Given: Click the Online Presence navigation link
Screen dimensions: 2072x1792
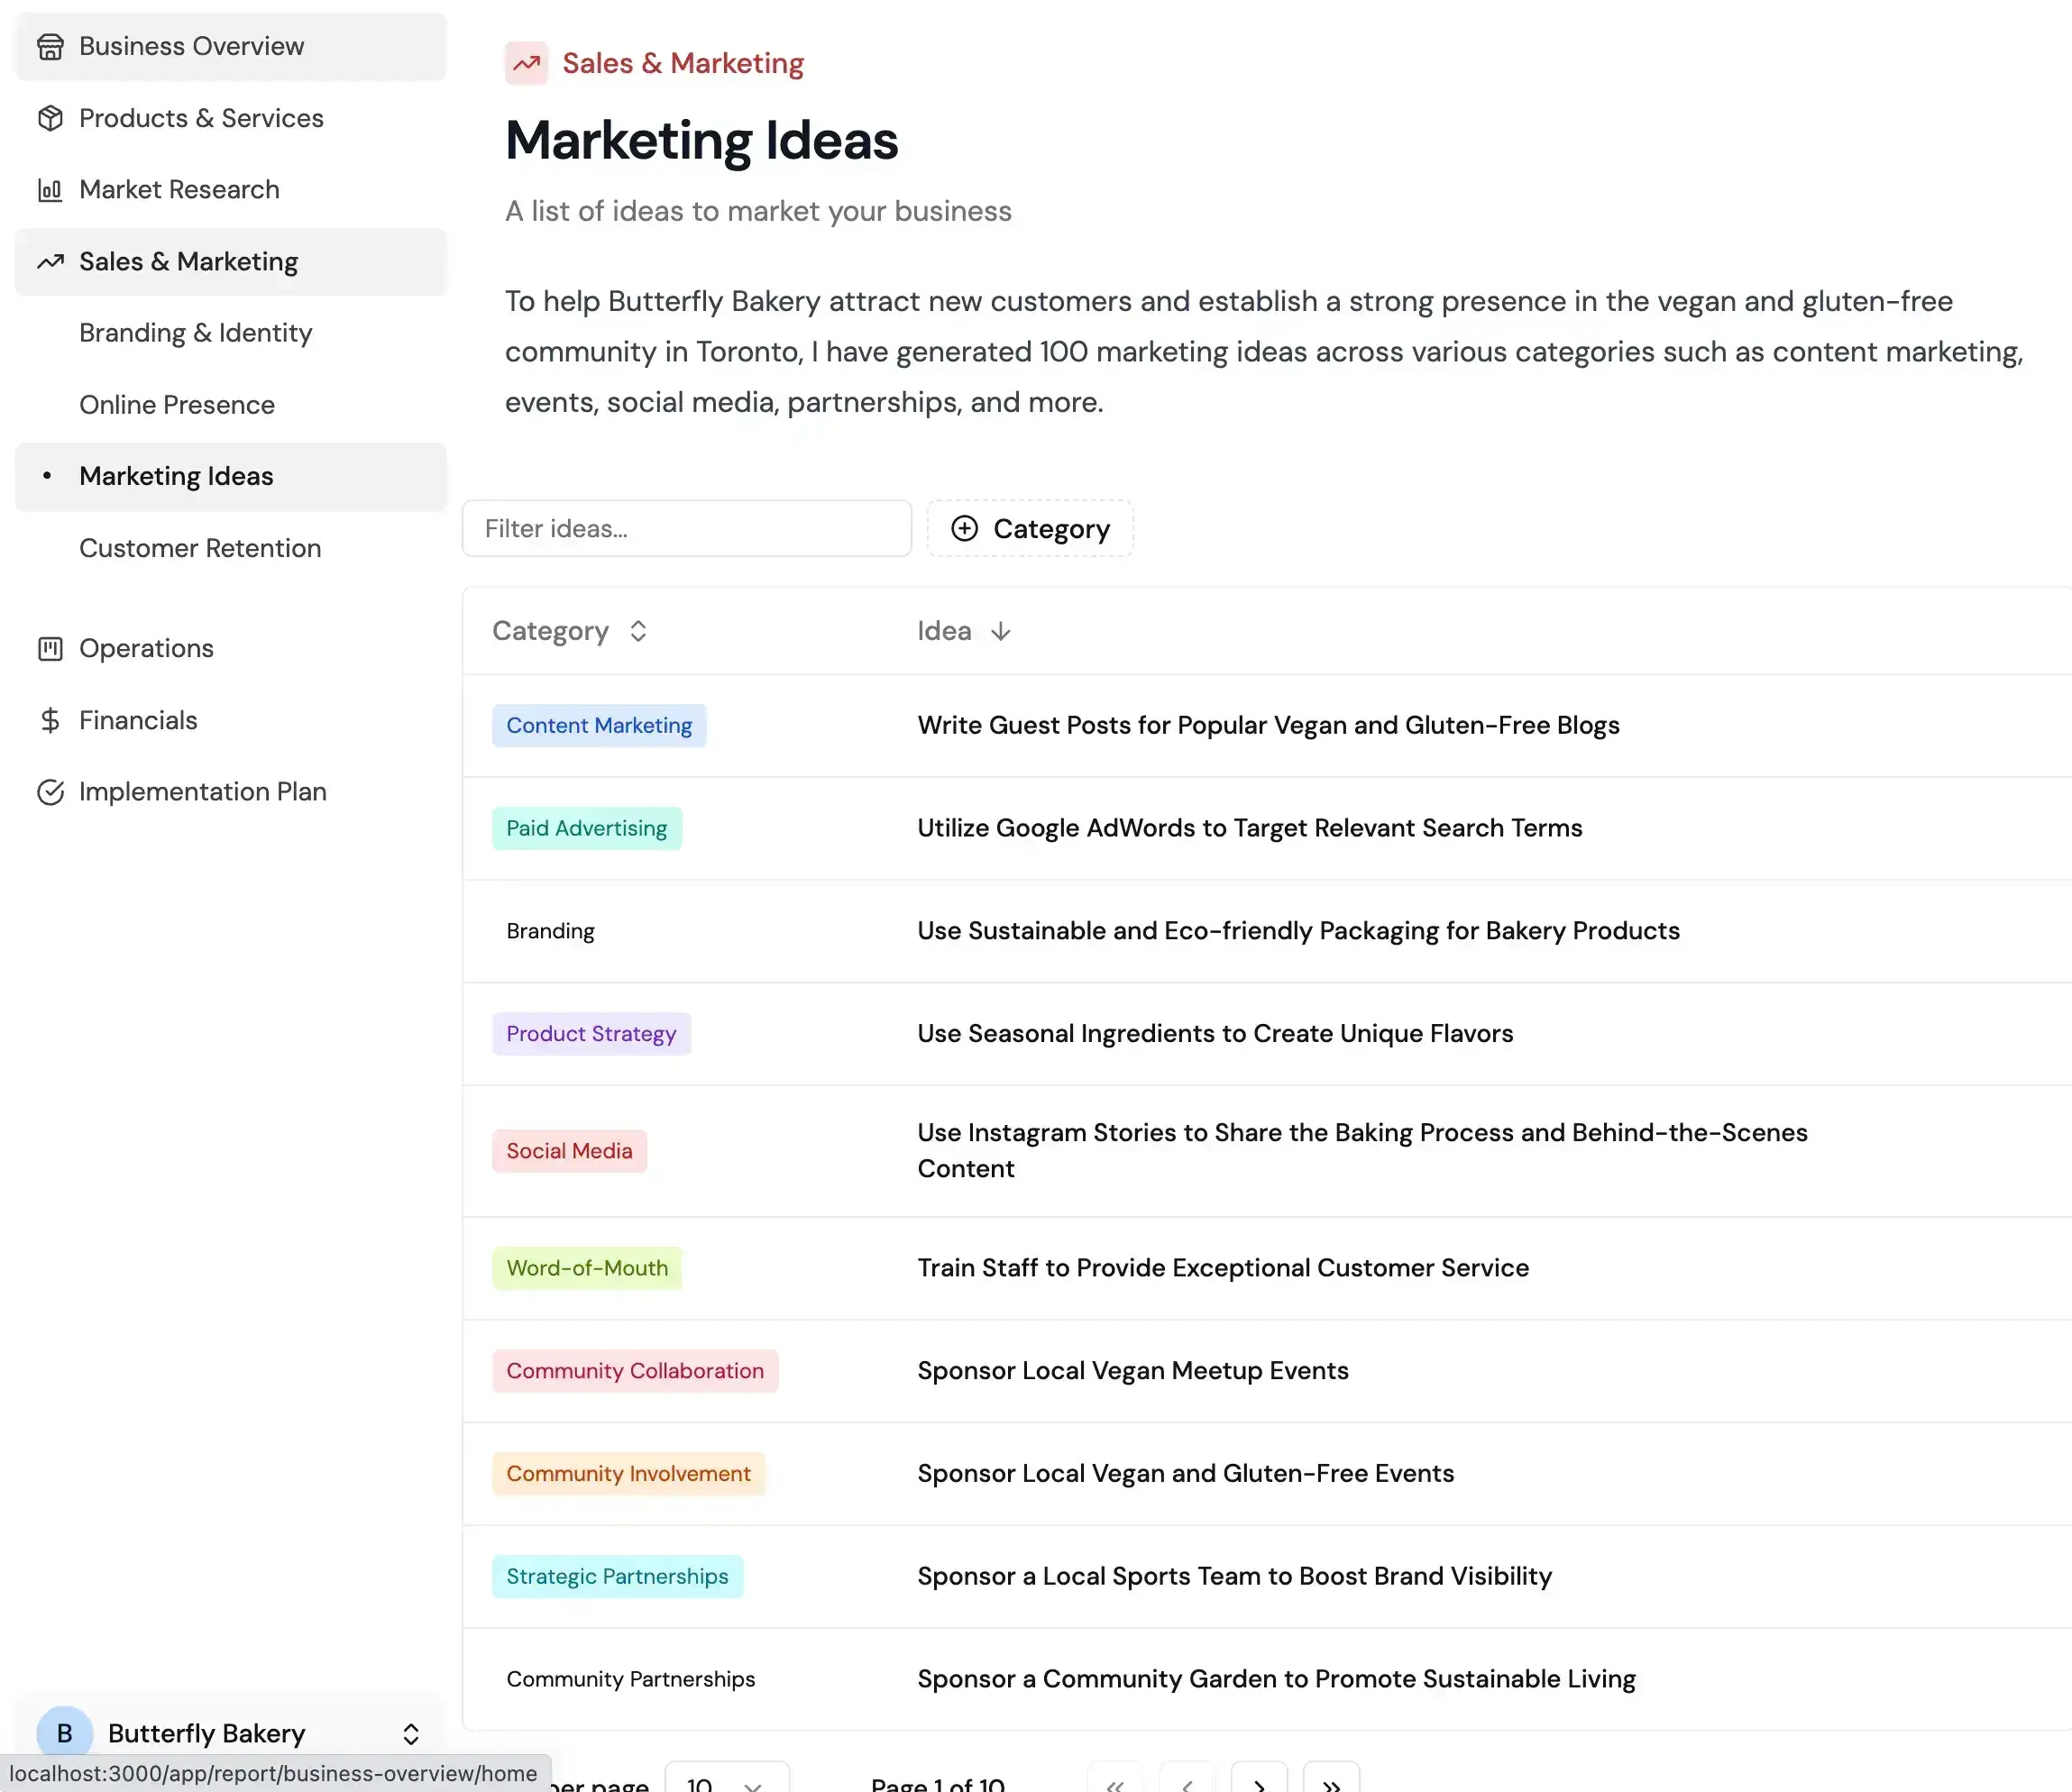Looking at the screenshot, I should tap(176, 404).
